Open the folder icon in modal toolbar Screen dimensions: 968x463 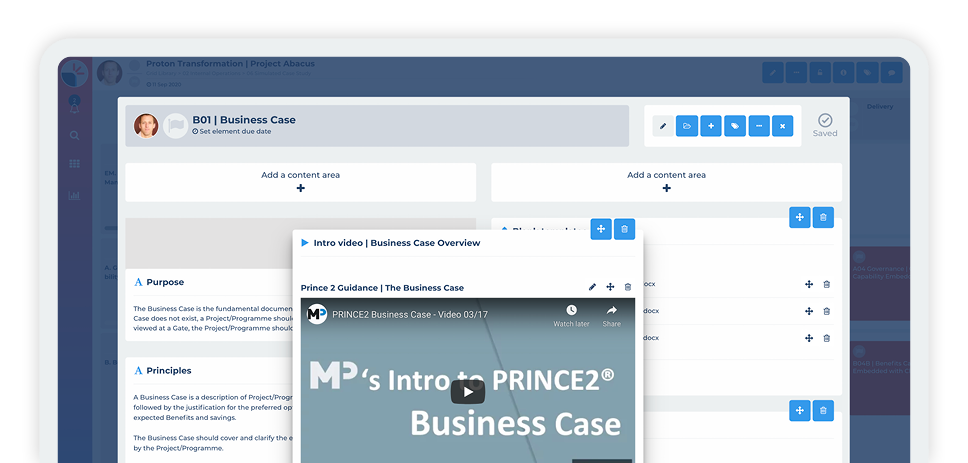(686, 126)
